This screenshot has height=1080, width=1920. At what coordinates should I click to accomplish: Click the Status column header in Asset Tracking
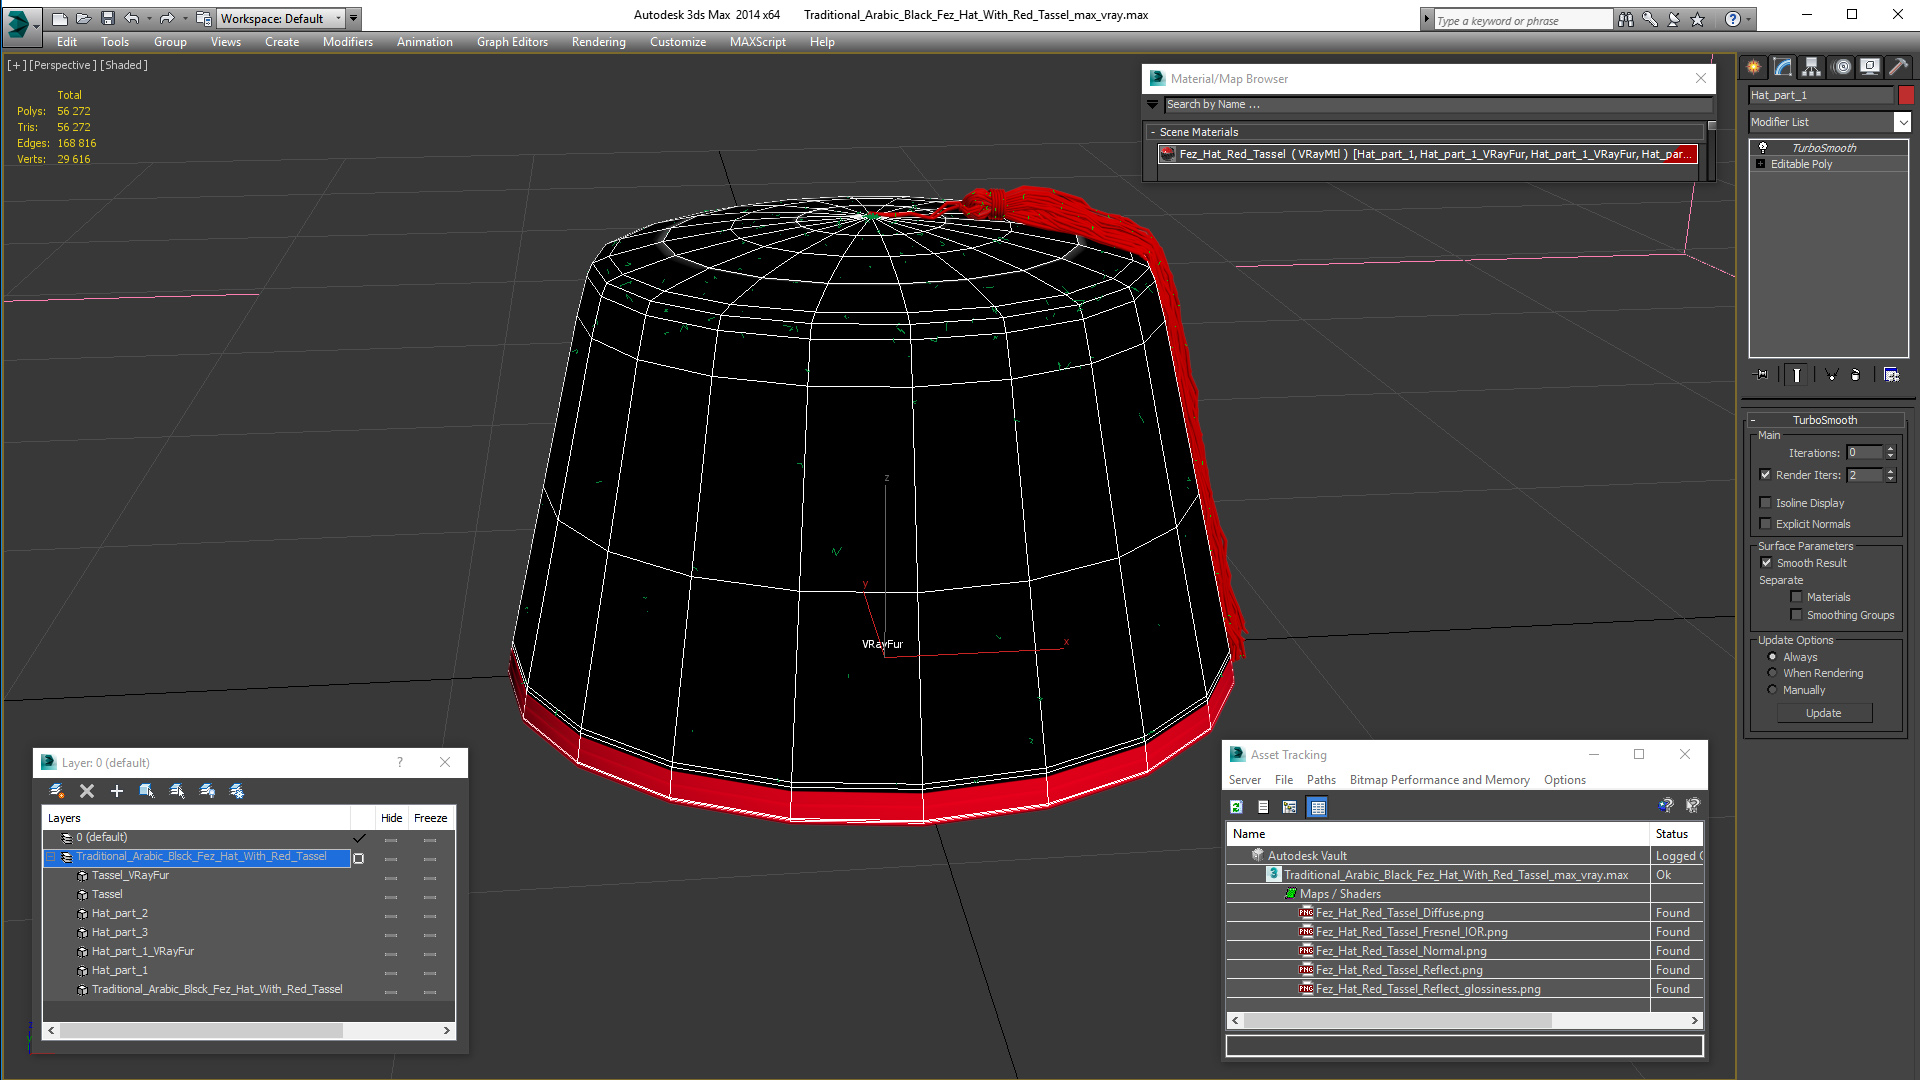click(x=1675, y=834)
